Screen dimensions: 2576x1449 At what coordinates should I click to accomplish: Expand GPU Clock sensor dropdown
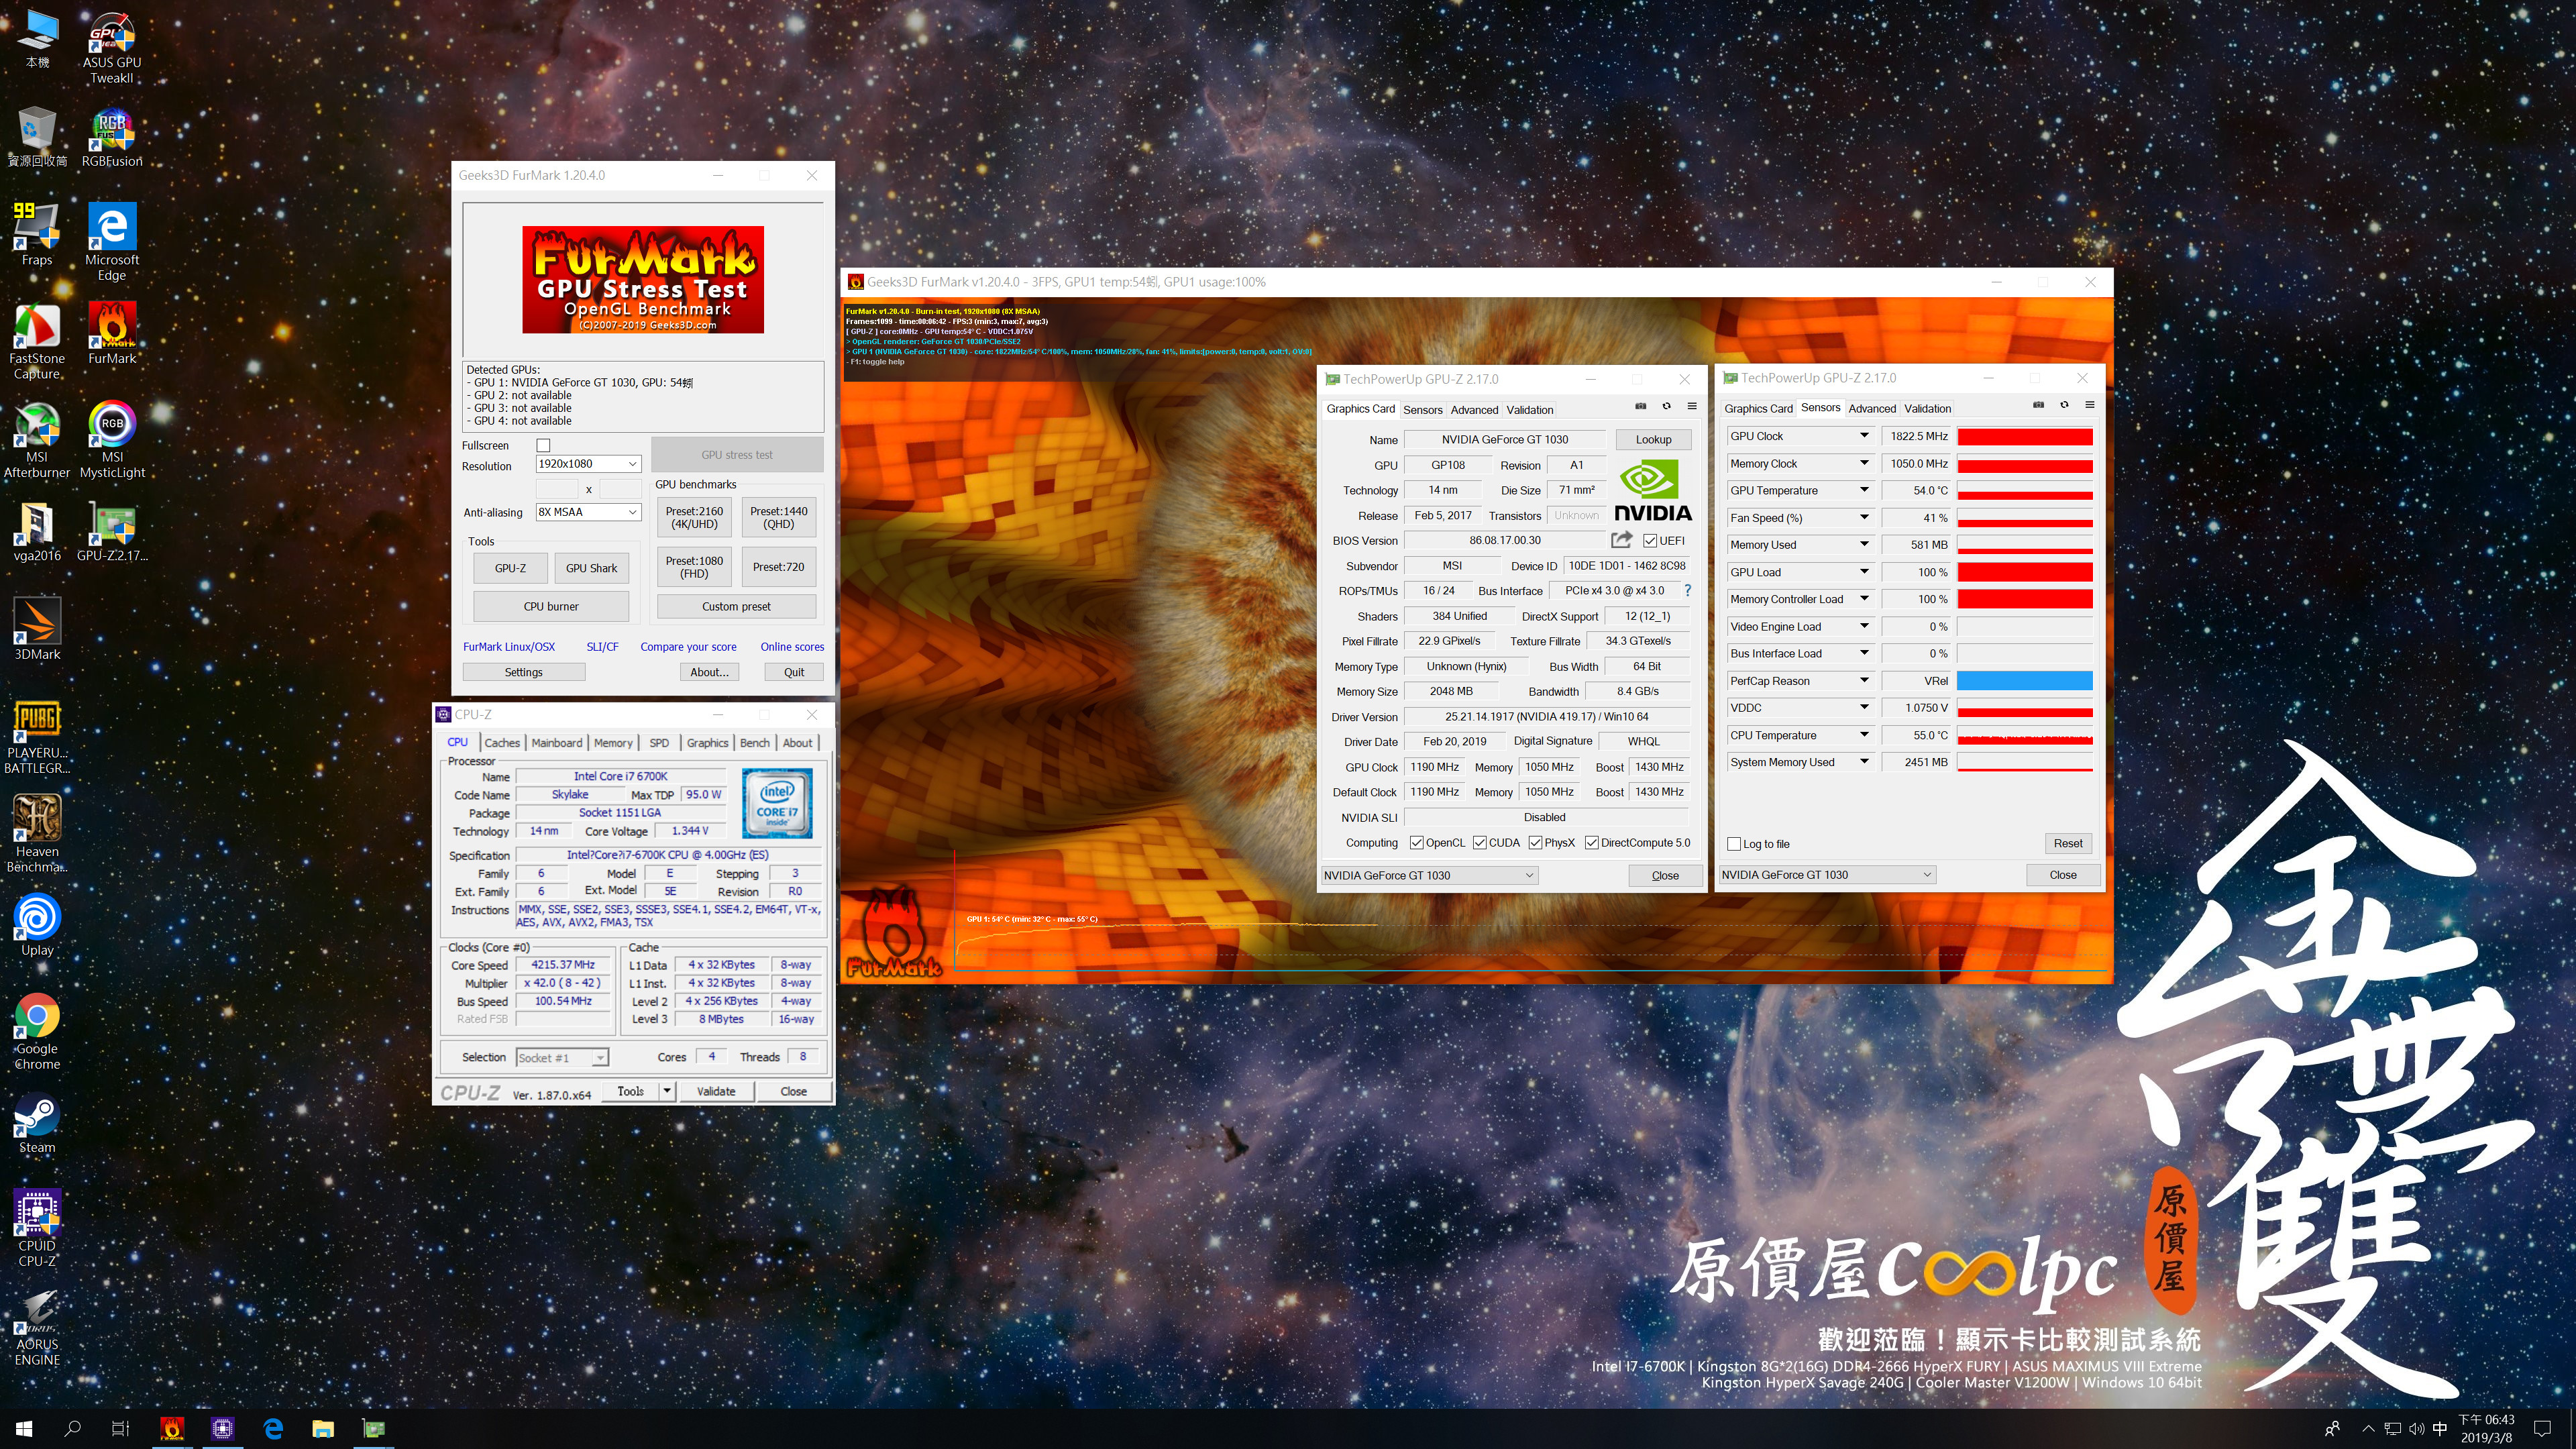pos(1863,436)
